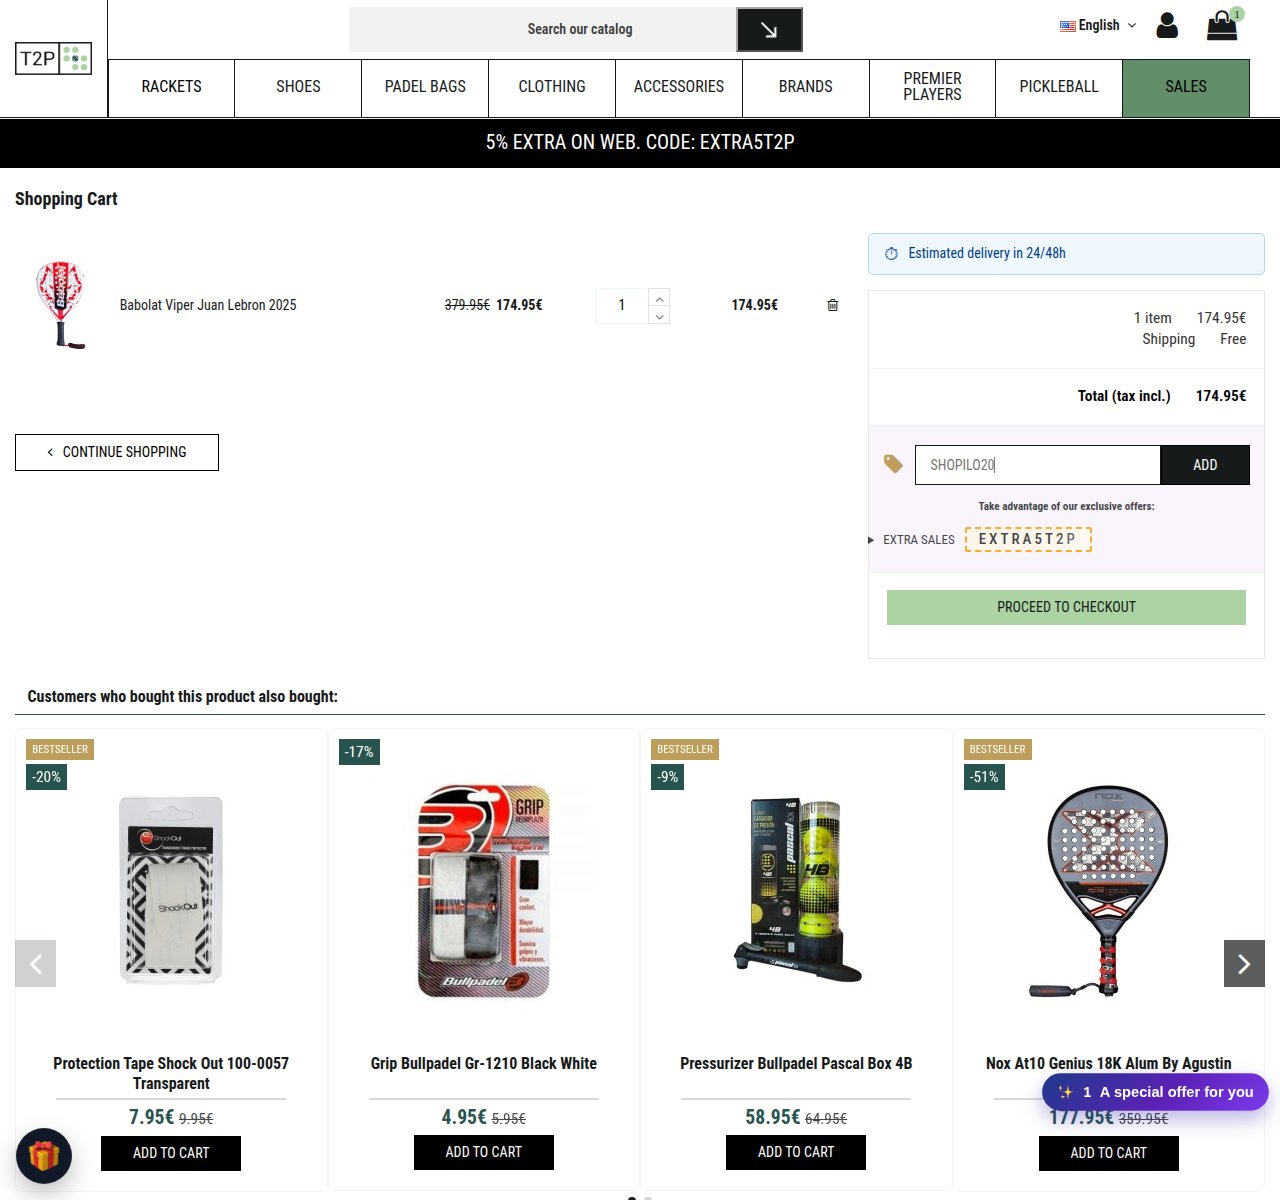
Task: Click the 5% EXTRA ON WEB banner
Action: (x=640, y=143)
